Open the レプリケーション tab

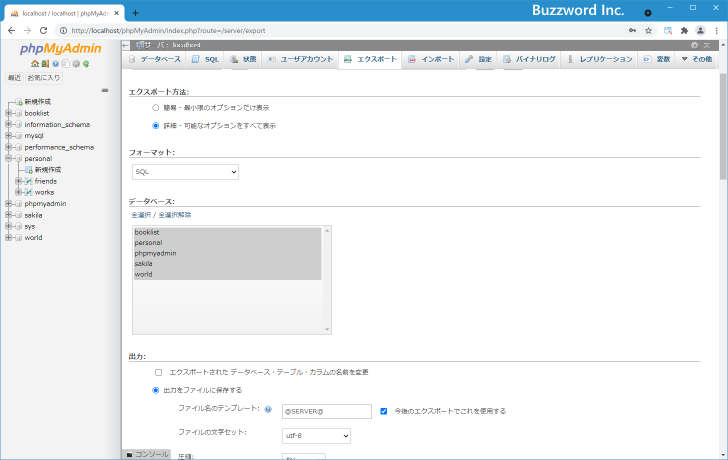599,59
